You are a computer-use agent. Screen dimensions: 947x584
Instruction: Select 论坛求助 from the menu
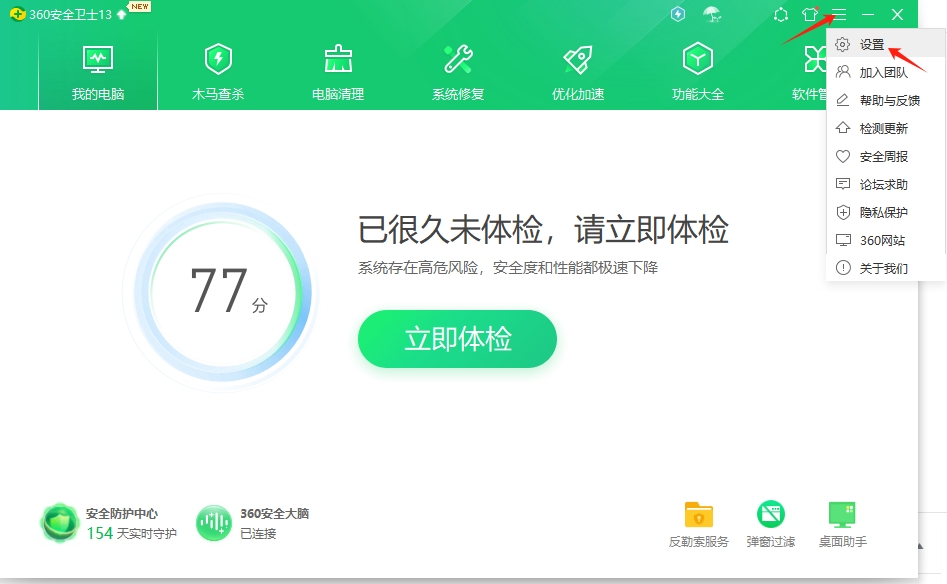(885, 184)
